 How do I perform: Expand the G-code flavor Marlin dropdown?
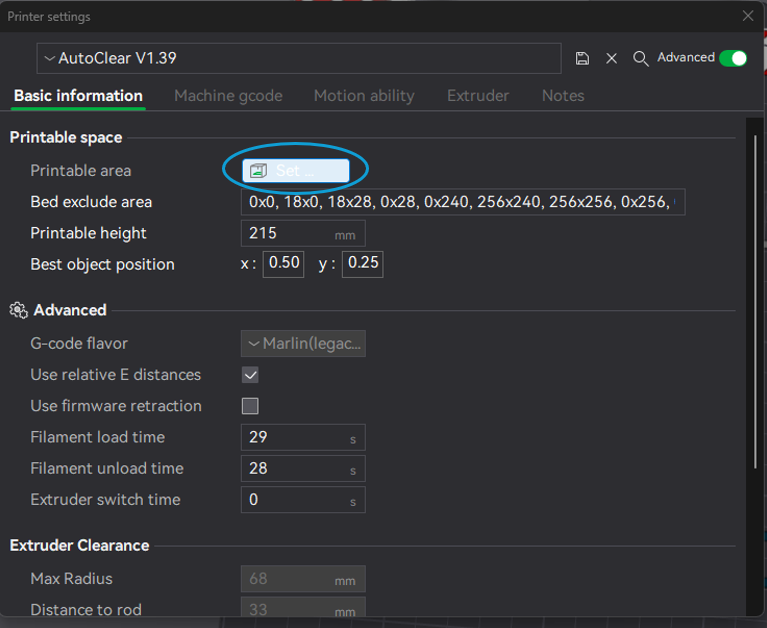[x=303, y=343]
